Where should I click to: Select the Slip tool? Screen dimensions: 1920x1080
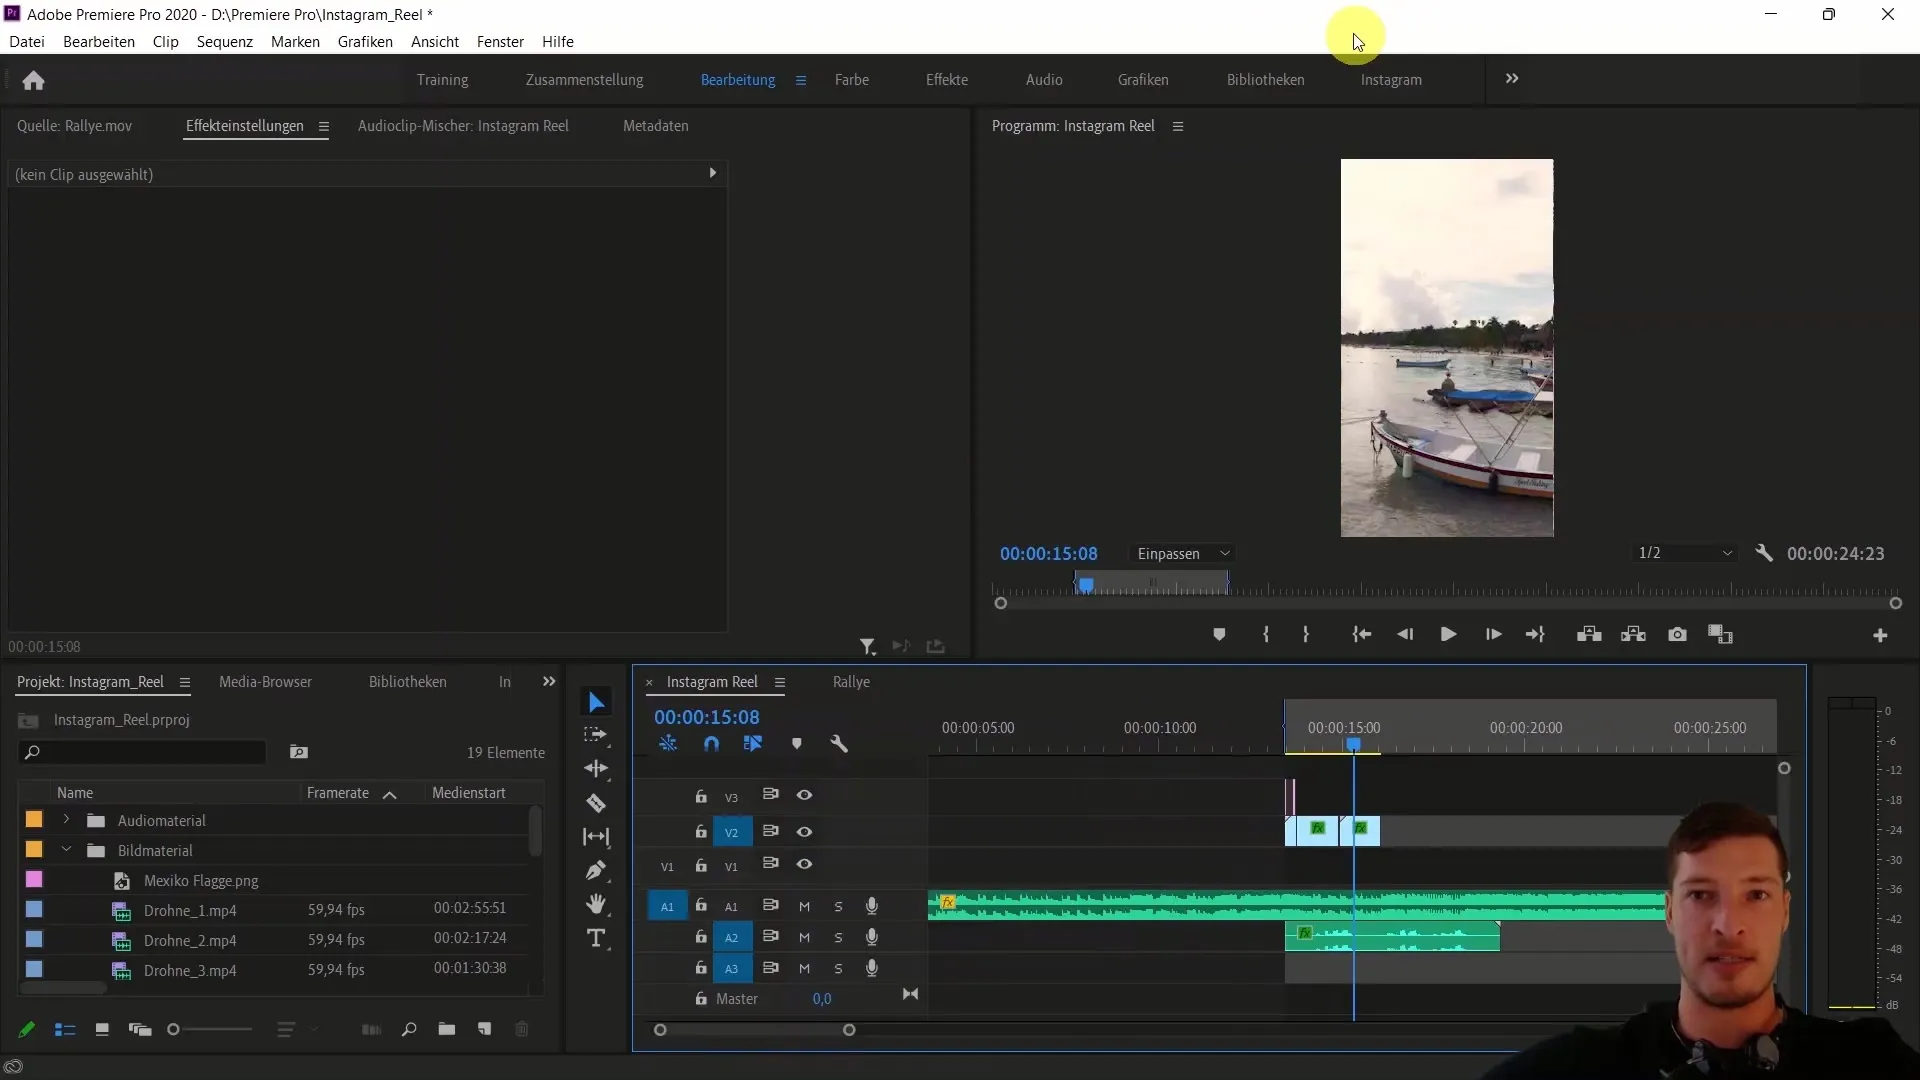point(596,837)
